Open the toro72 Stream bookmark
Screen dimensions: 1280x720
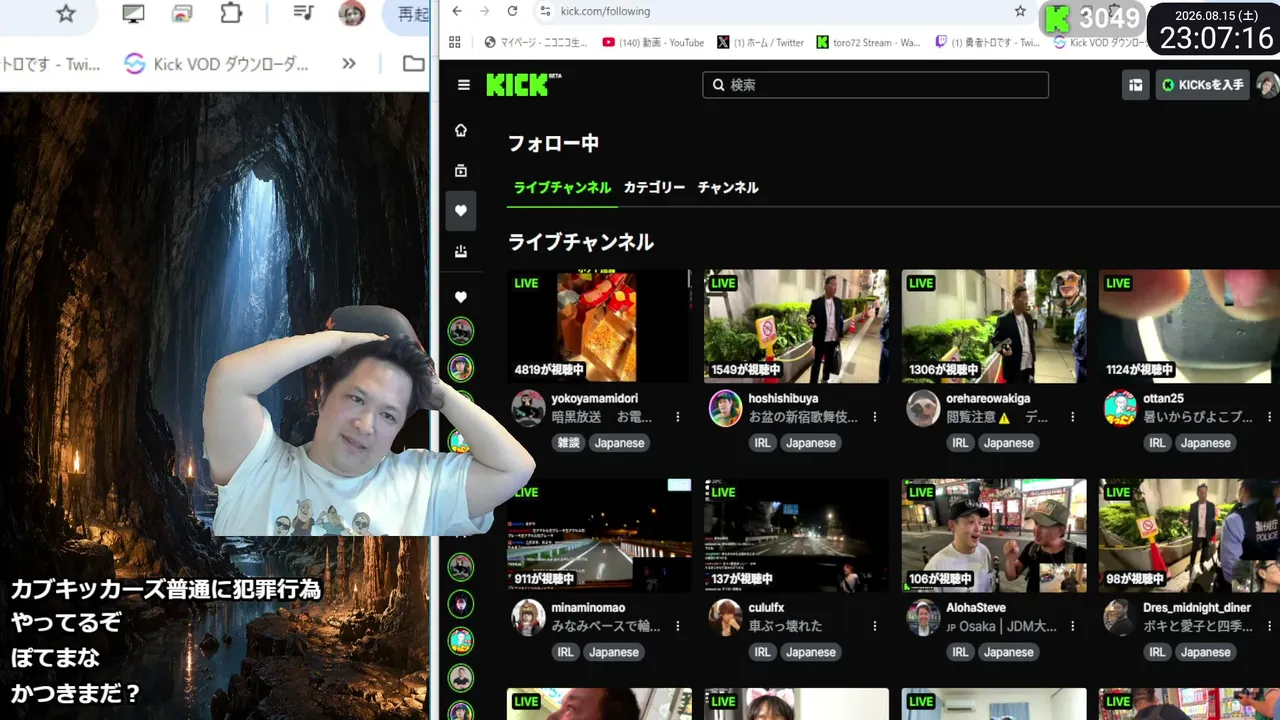click(x=868, y=42)
